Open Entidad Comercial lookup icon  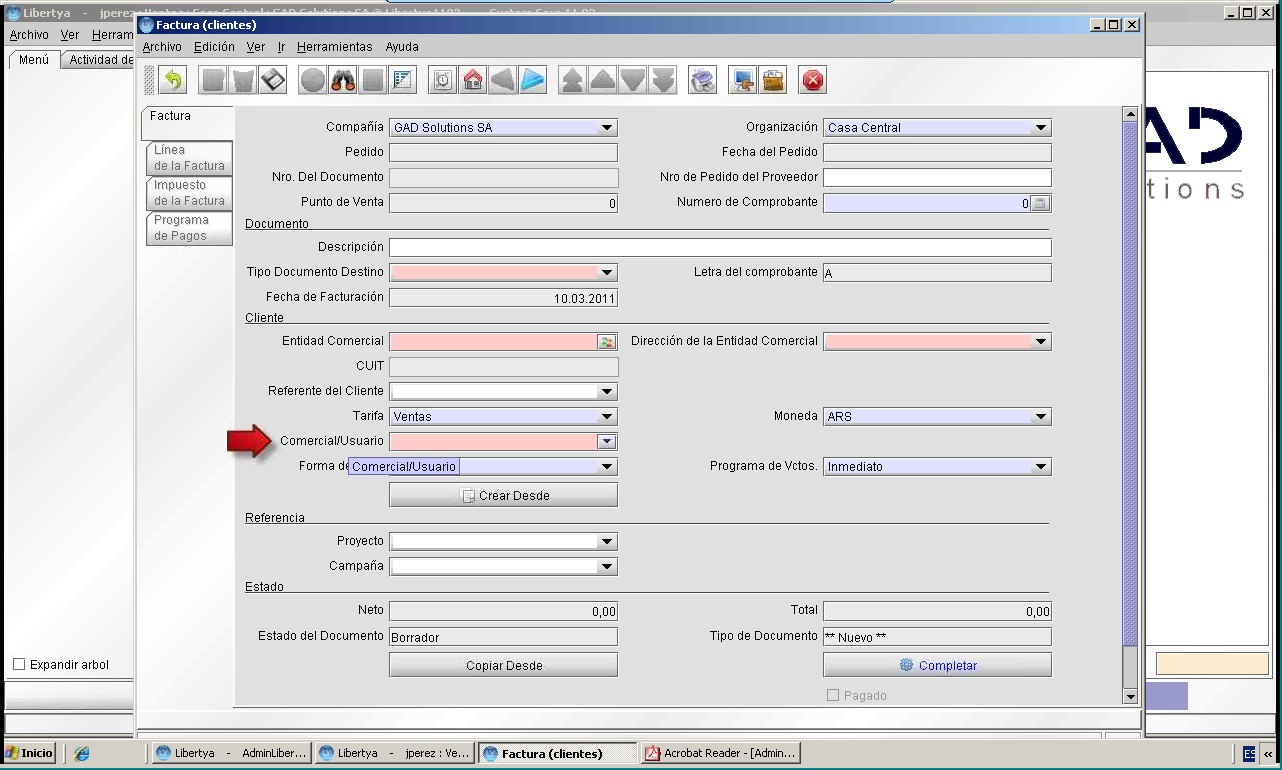[x=606, y=342]
